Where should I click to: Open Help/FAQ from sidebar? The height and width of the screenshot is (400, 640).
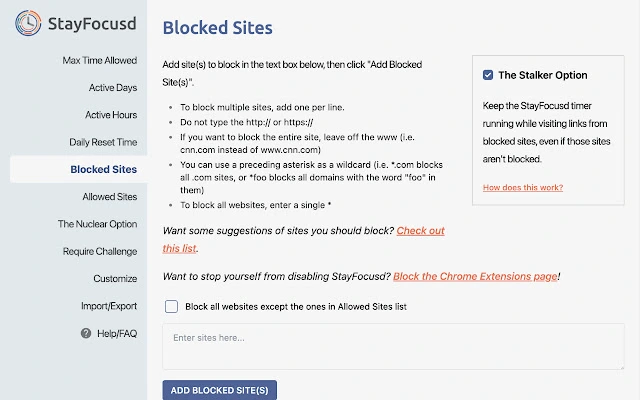(x=117, y=334)
